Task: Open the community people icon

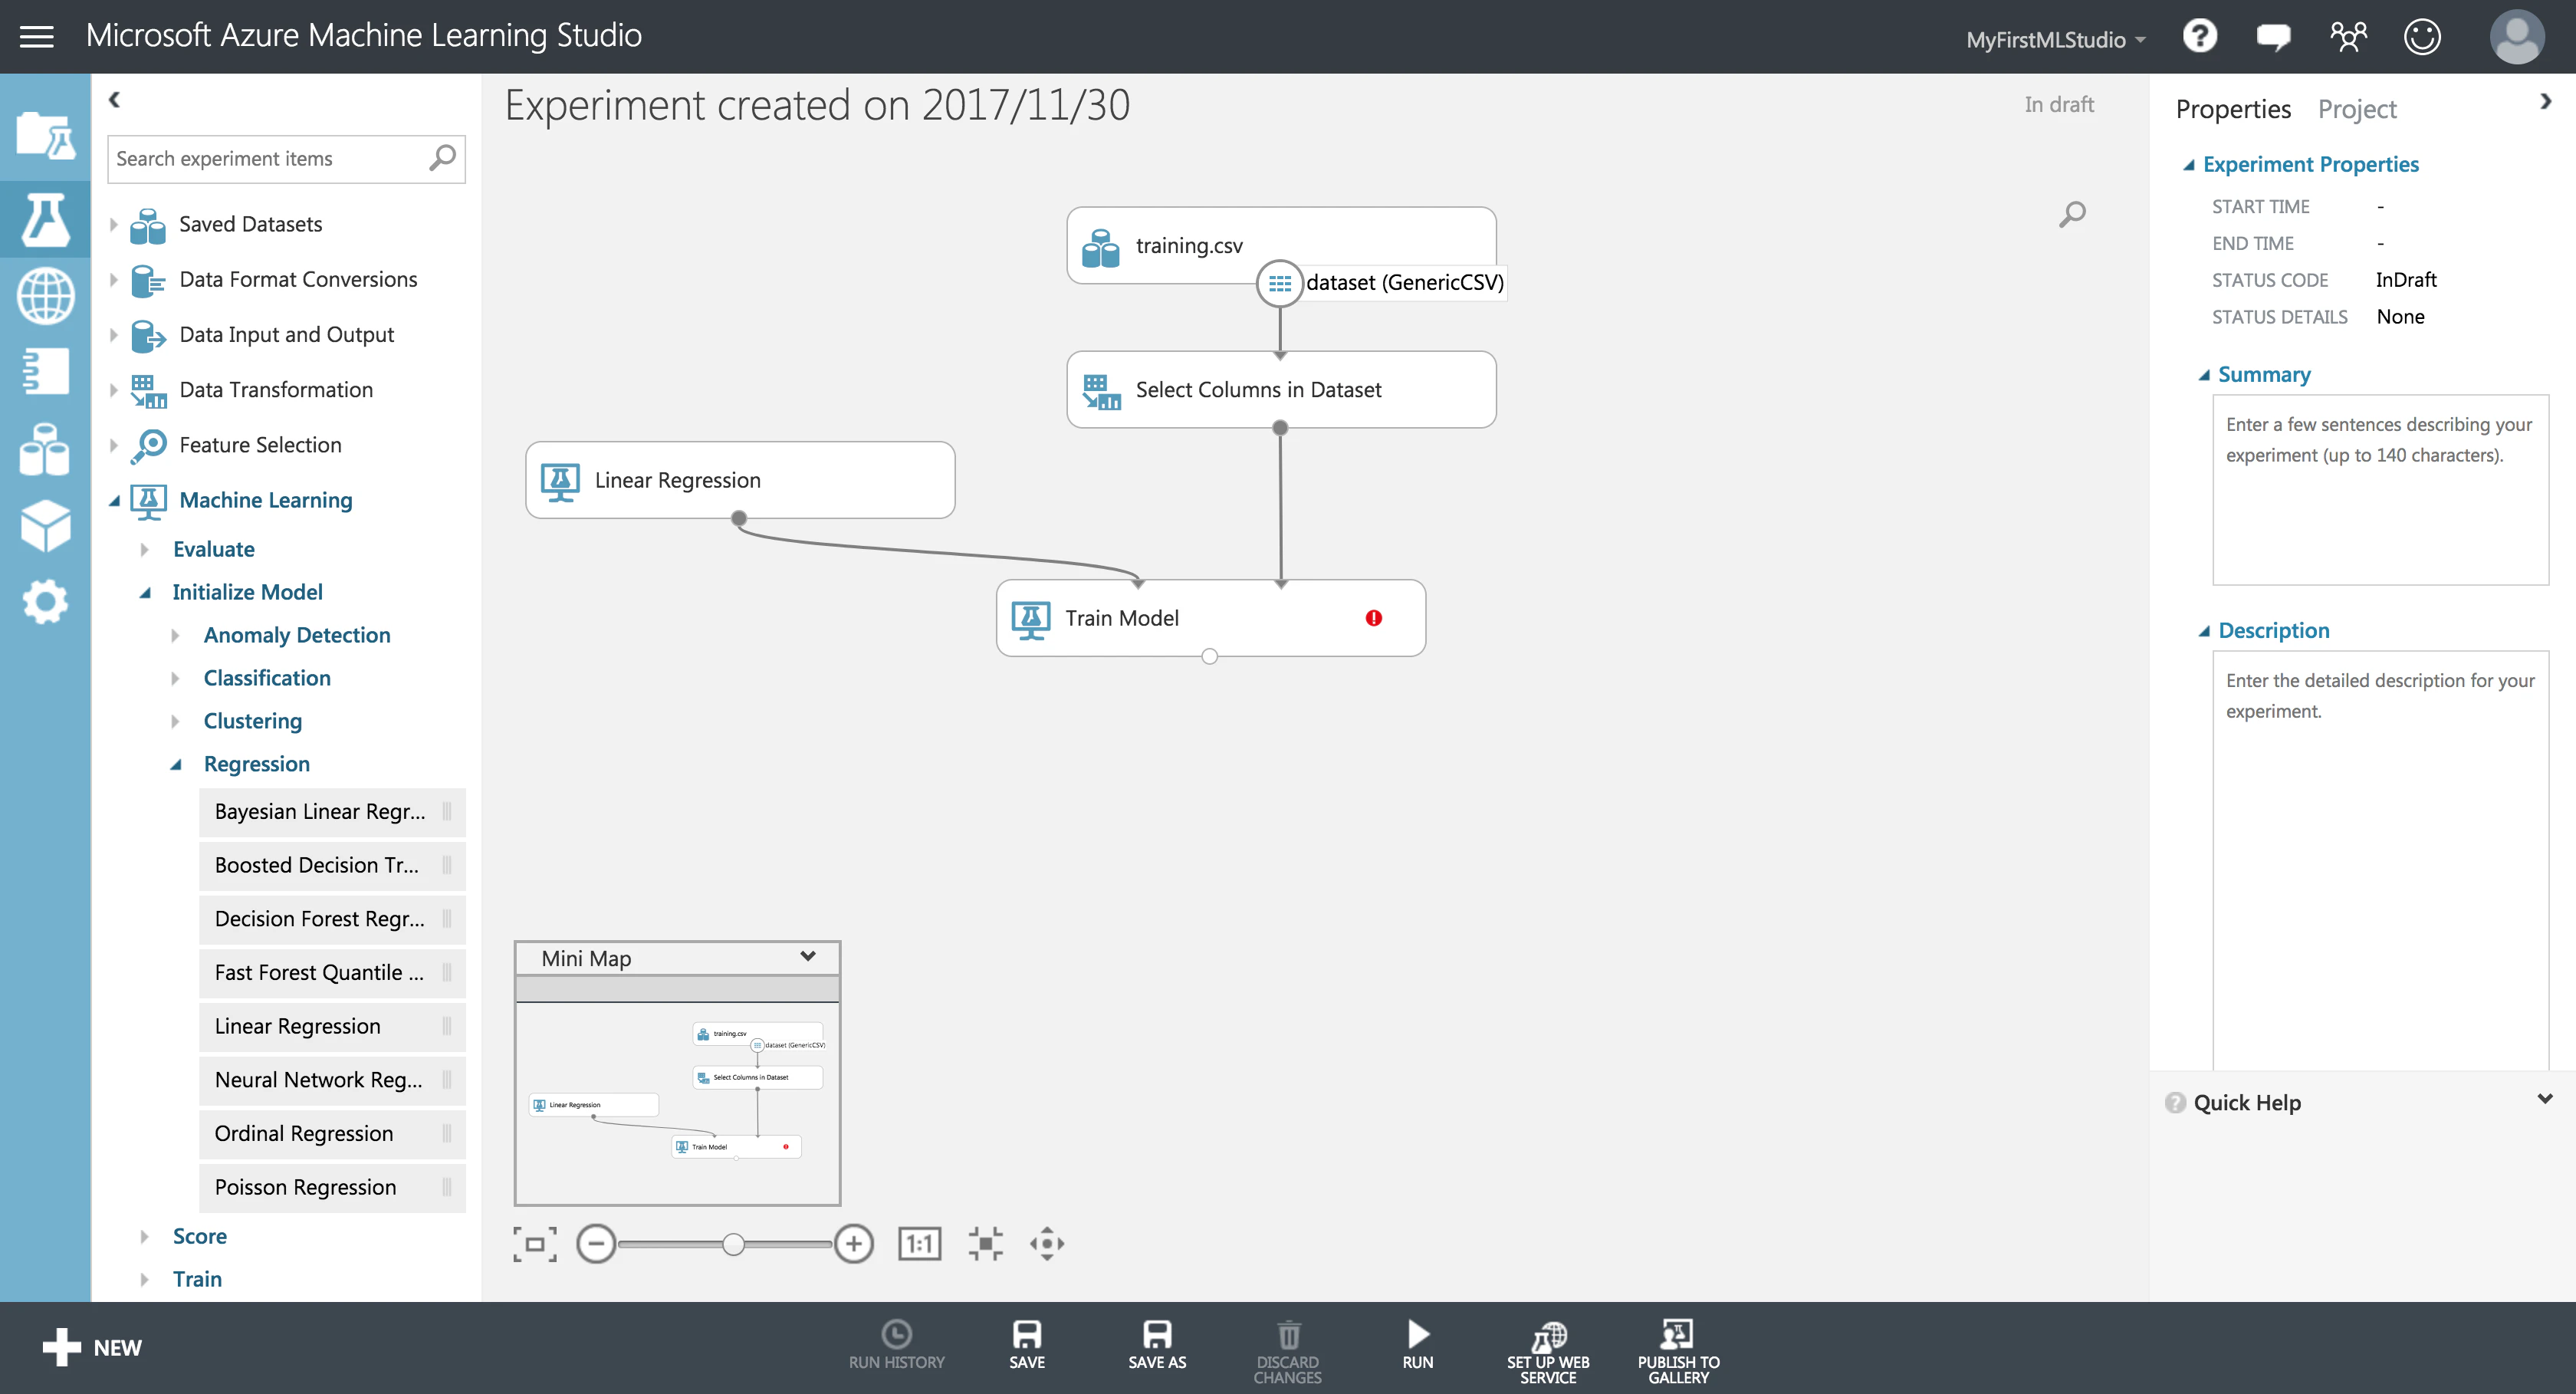Action: (x=2348, y=37)
